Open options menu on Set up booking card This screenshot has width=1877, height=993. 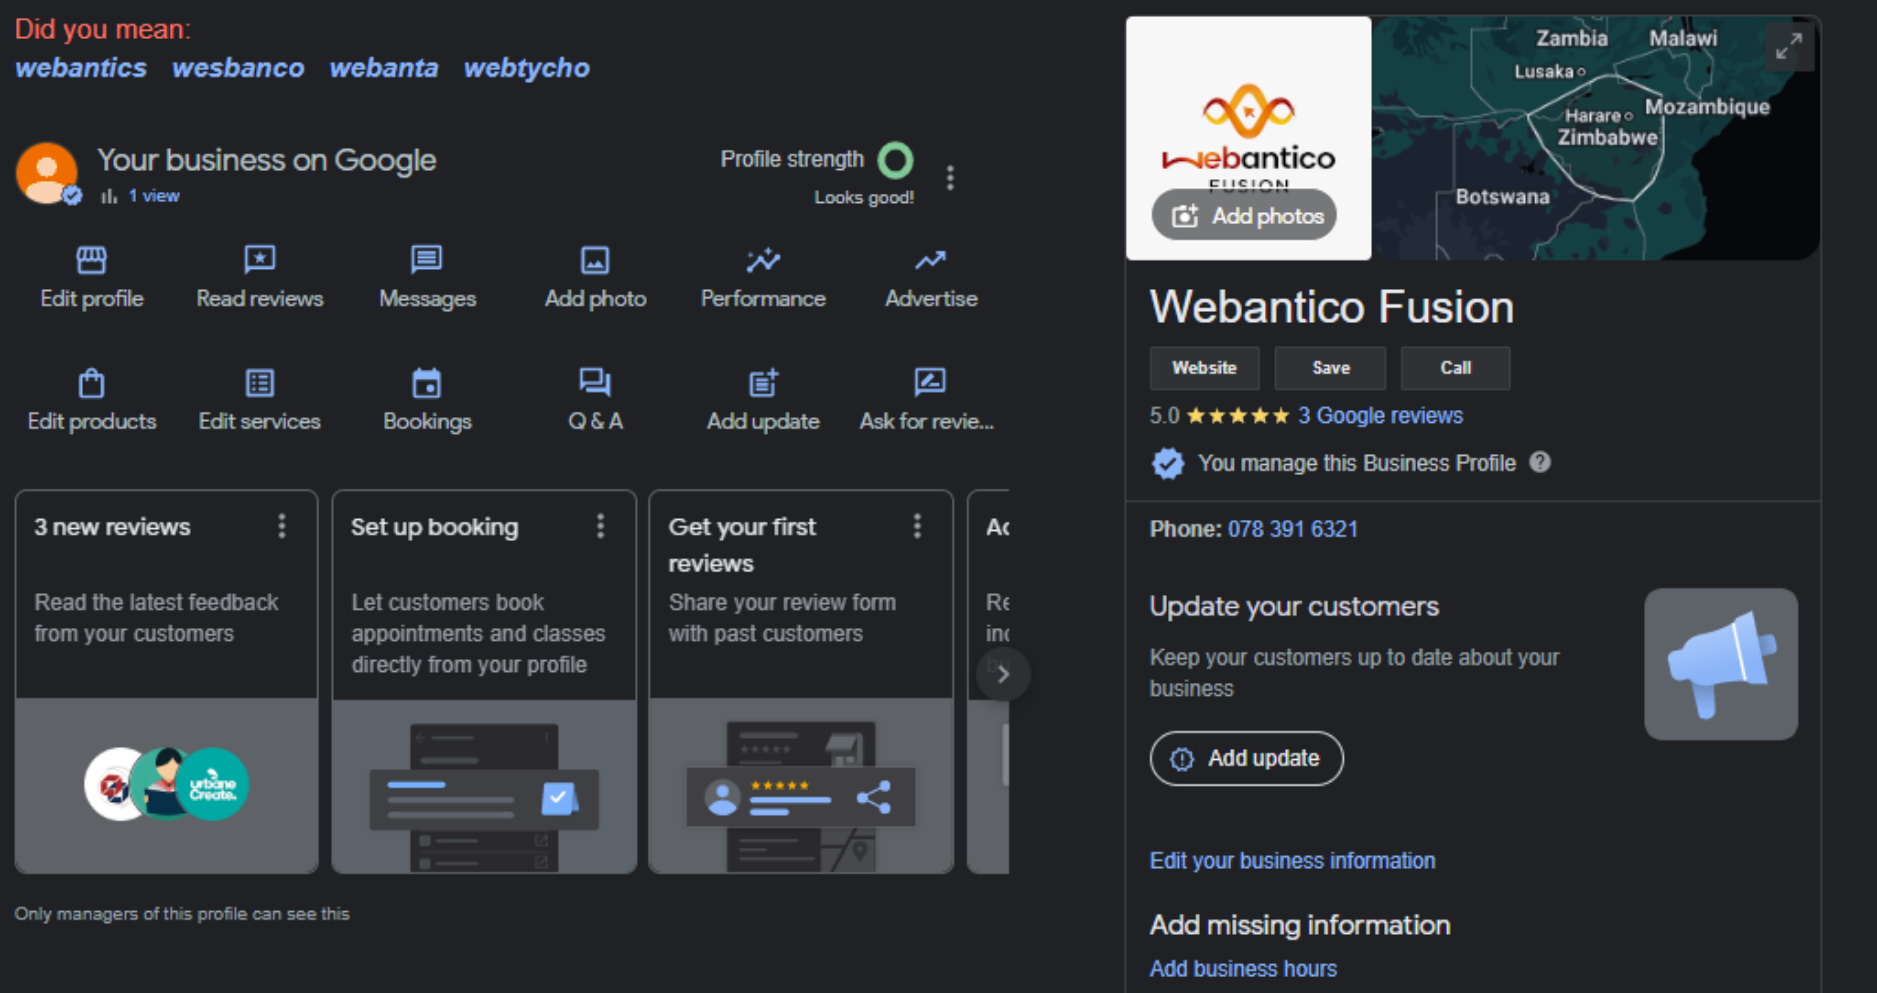tap(600, 526)
